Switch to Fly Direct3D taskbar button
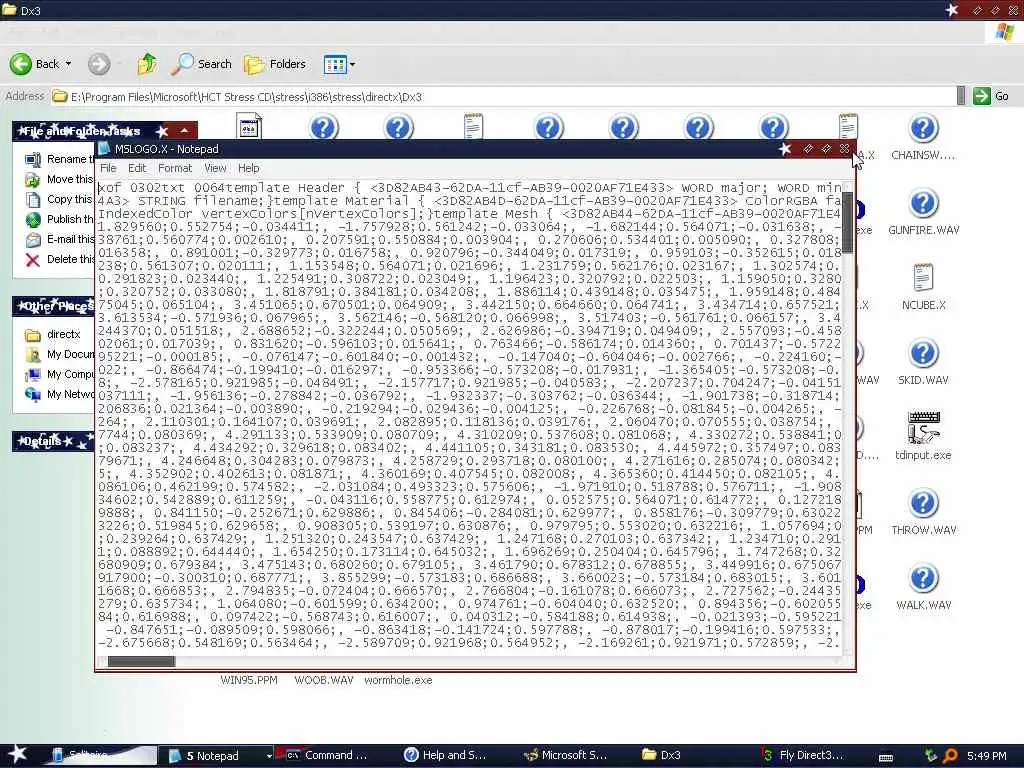The width and height of the screenshot is (1024, 768). [803, 756]
